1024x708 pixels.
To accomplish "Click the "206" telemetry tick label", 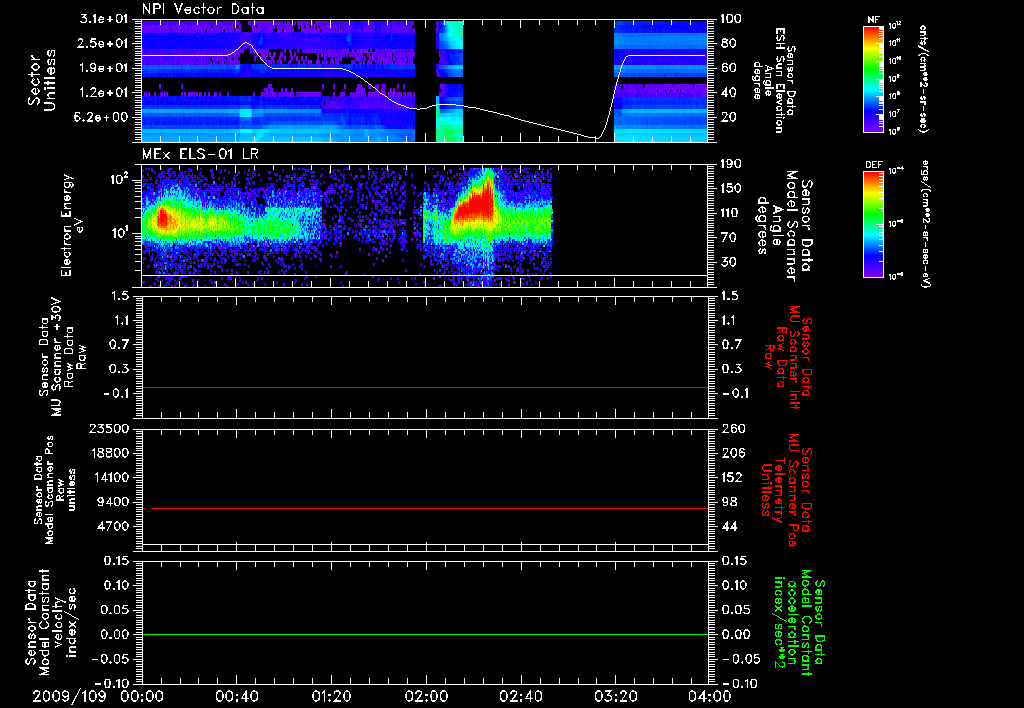I will (x=733, y=453).
